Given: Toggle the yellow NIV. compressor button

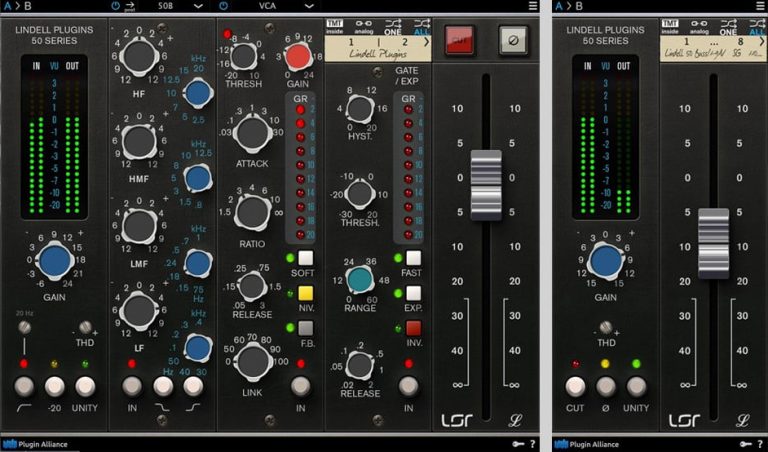Looking at the screenshot, I should click(x=305, y=293).
